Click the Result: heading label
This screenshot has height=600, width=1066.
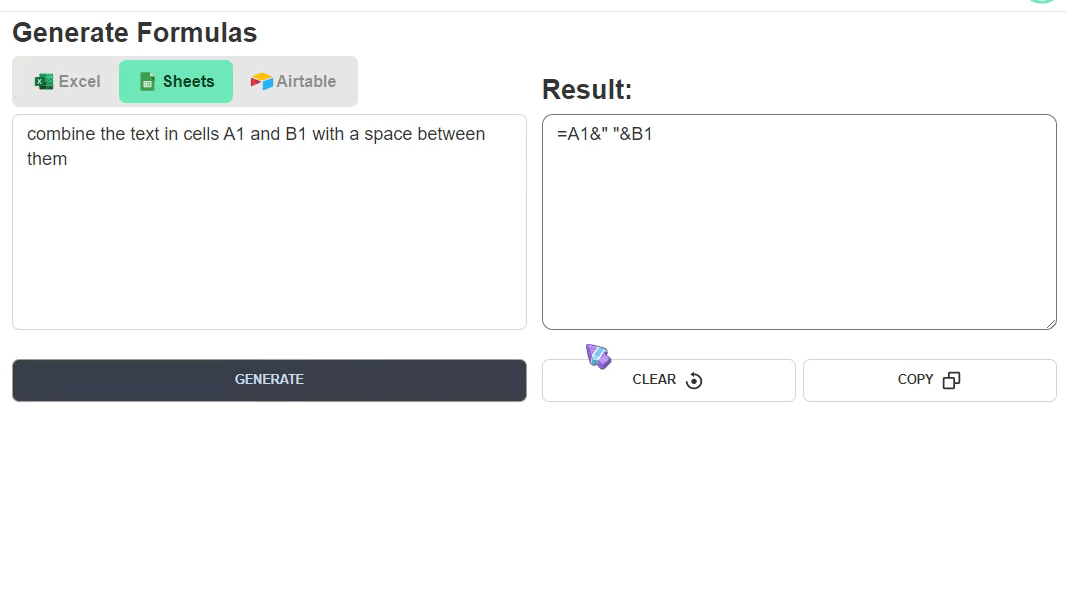coord(587,90)
